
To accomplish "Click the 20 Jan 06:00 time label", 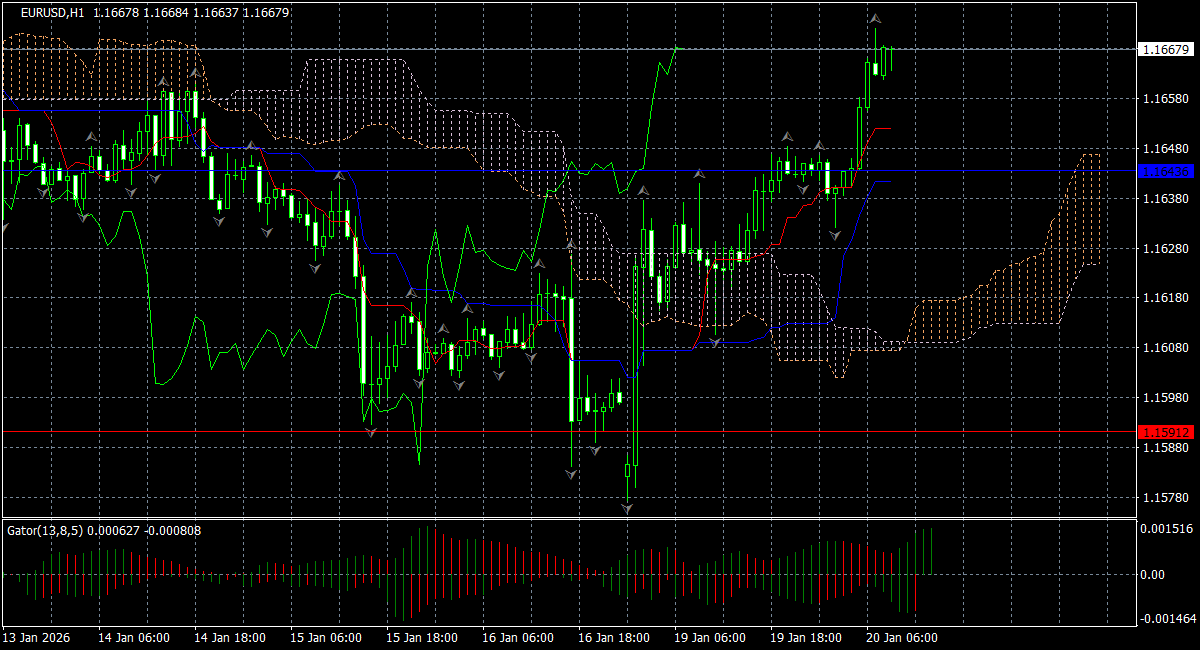I will [900, 638].
